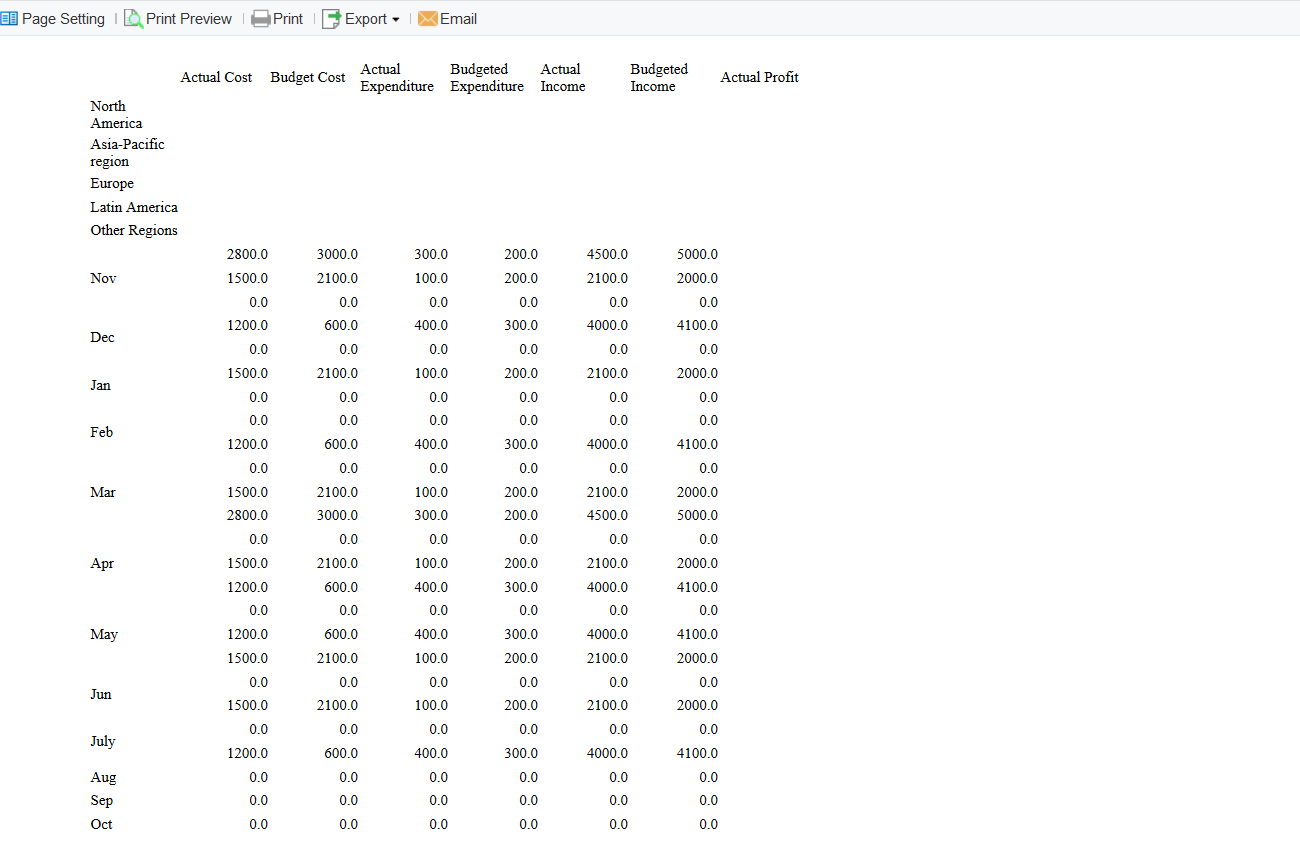Expand the Export dropdown arrow
The height and width of the screenshot is (865, 1300).
pos(396,19)
